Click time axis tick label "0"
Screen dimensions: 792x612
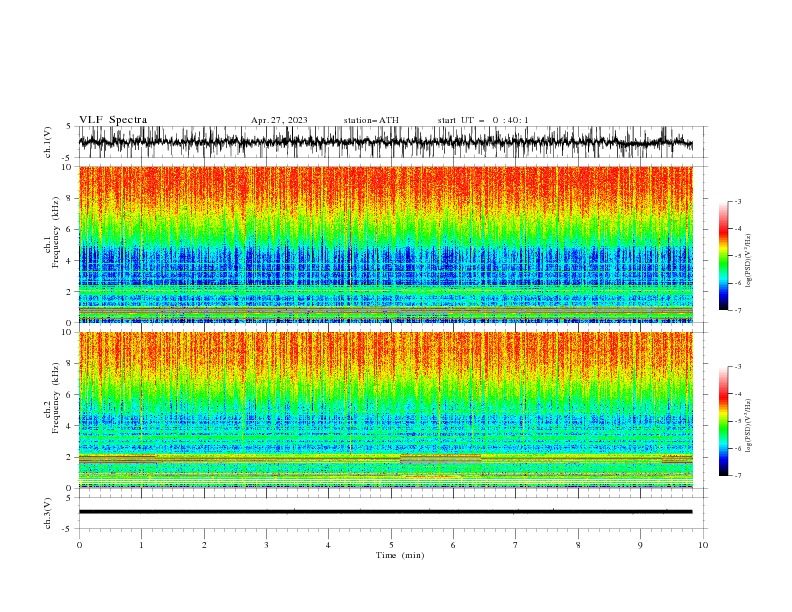pos(79,545)
